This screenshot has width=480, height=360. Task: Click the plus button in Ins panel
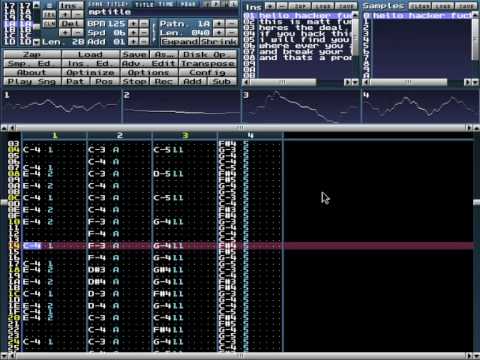coord(270,6)
